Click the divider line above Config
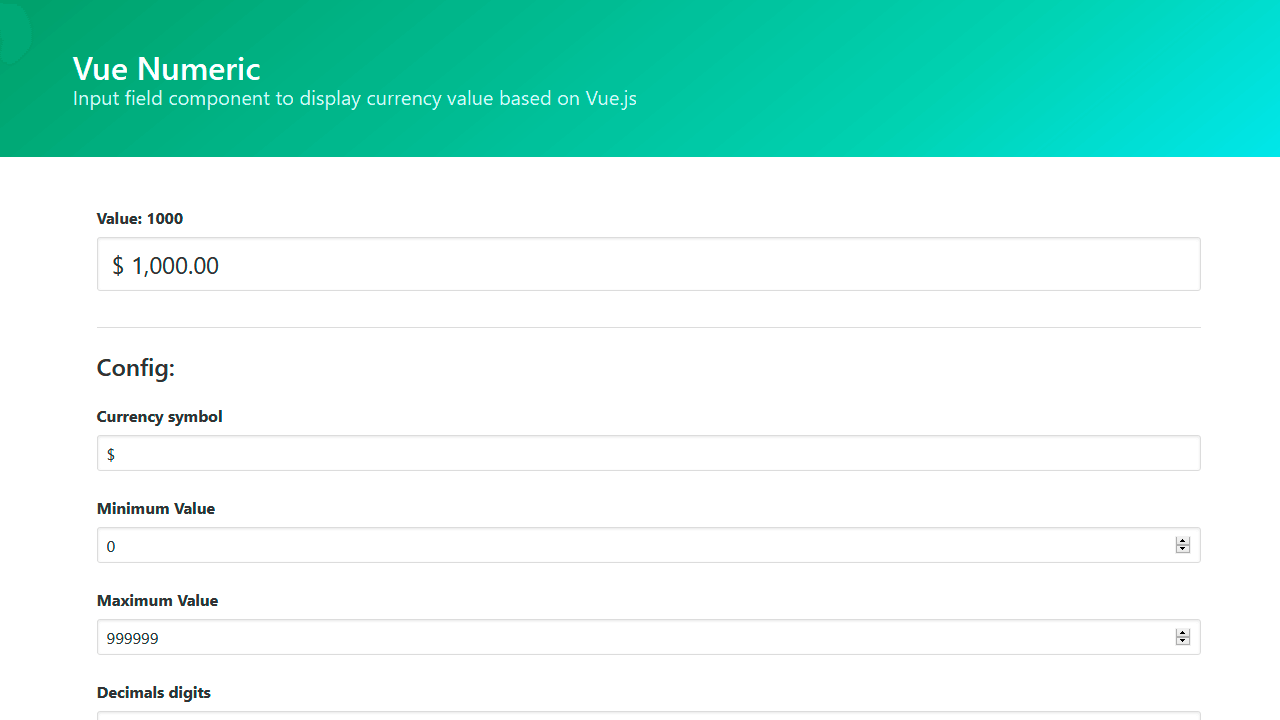Image resolution: width=1280 pixels, height=720 pixels. pyautogui.click(x=648, y=327)
